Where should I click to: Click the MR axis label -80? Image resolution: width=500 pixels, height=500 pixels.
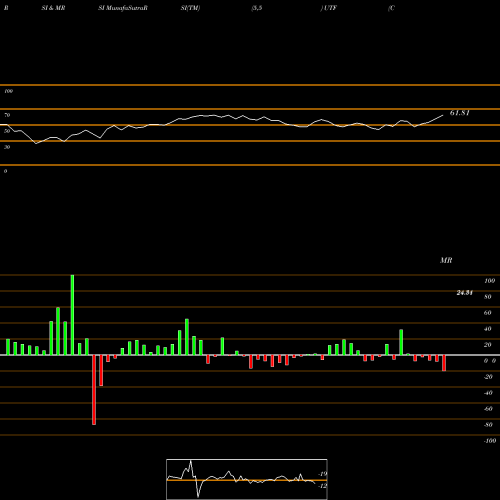pos(488,425)
